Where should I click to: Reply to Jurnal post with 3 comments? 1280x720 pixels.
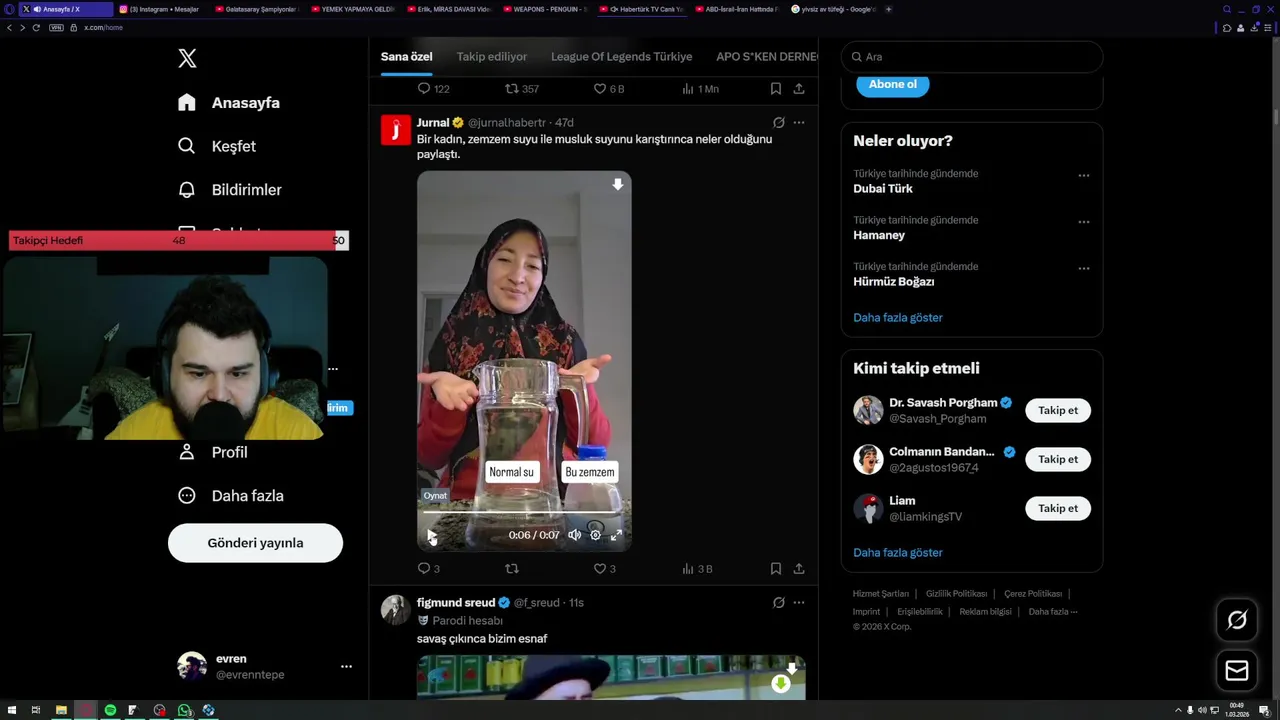(x=428, y=568)
